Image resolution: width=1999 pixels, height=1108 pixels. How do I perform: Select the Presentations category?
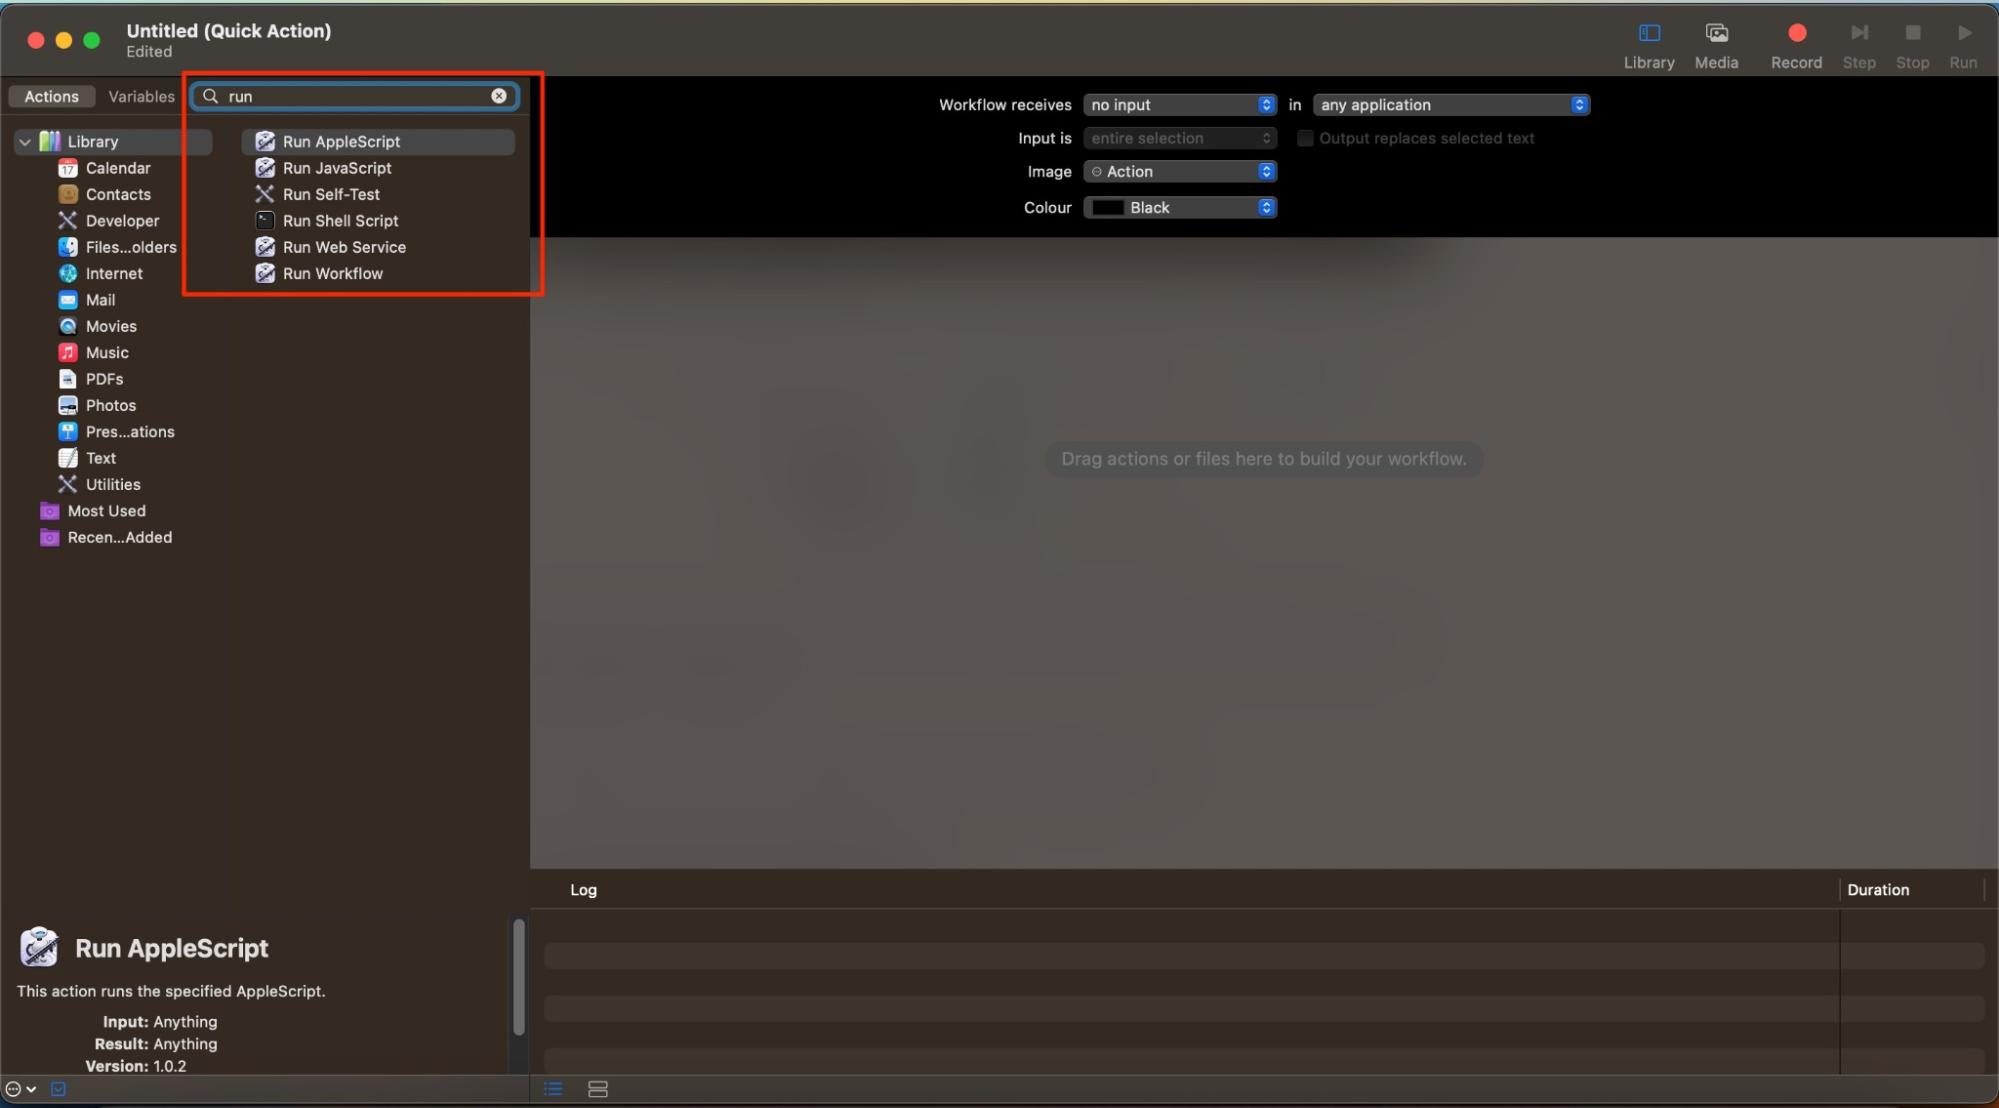(113, 432)
